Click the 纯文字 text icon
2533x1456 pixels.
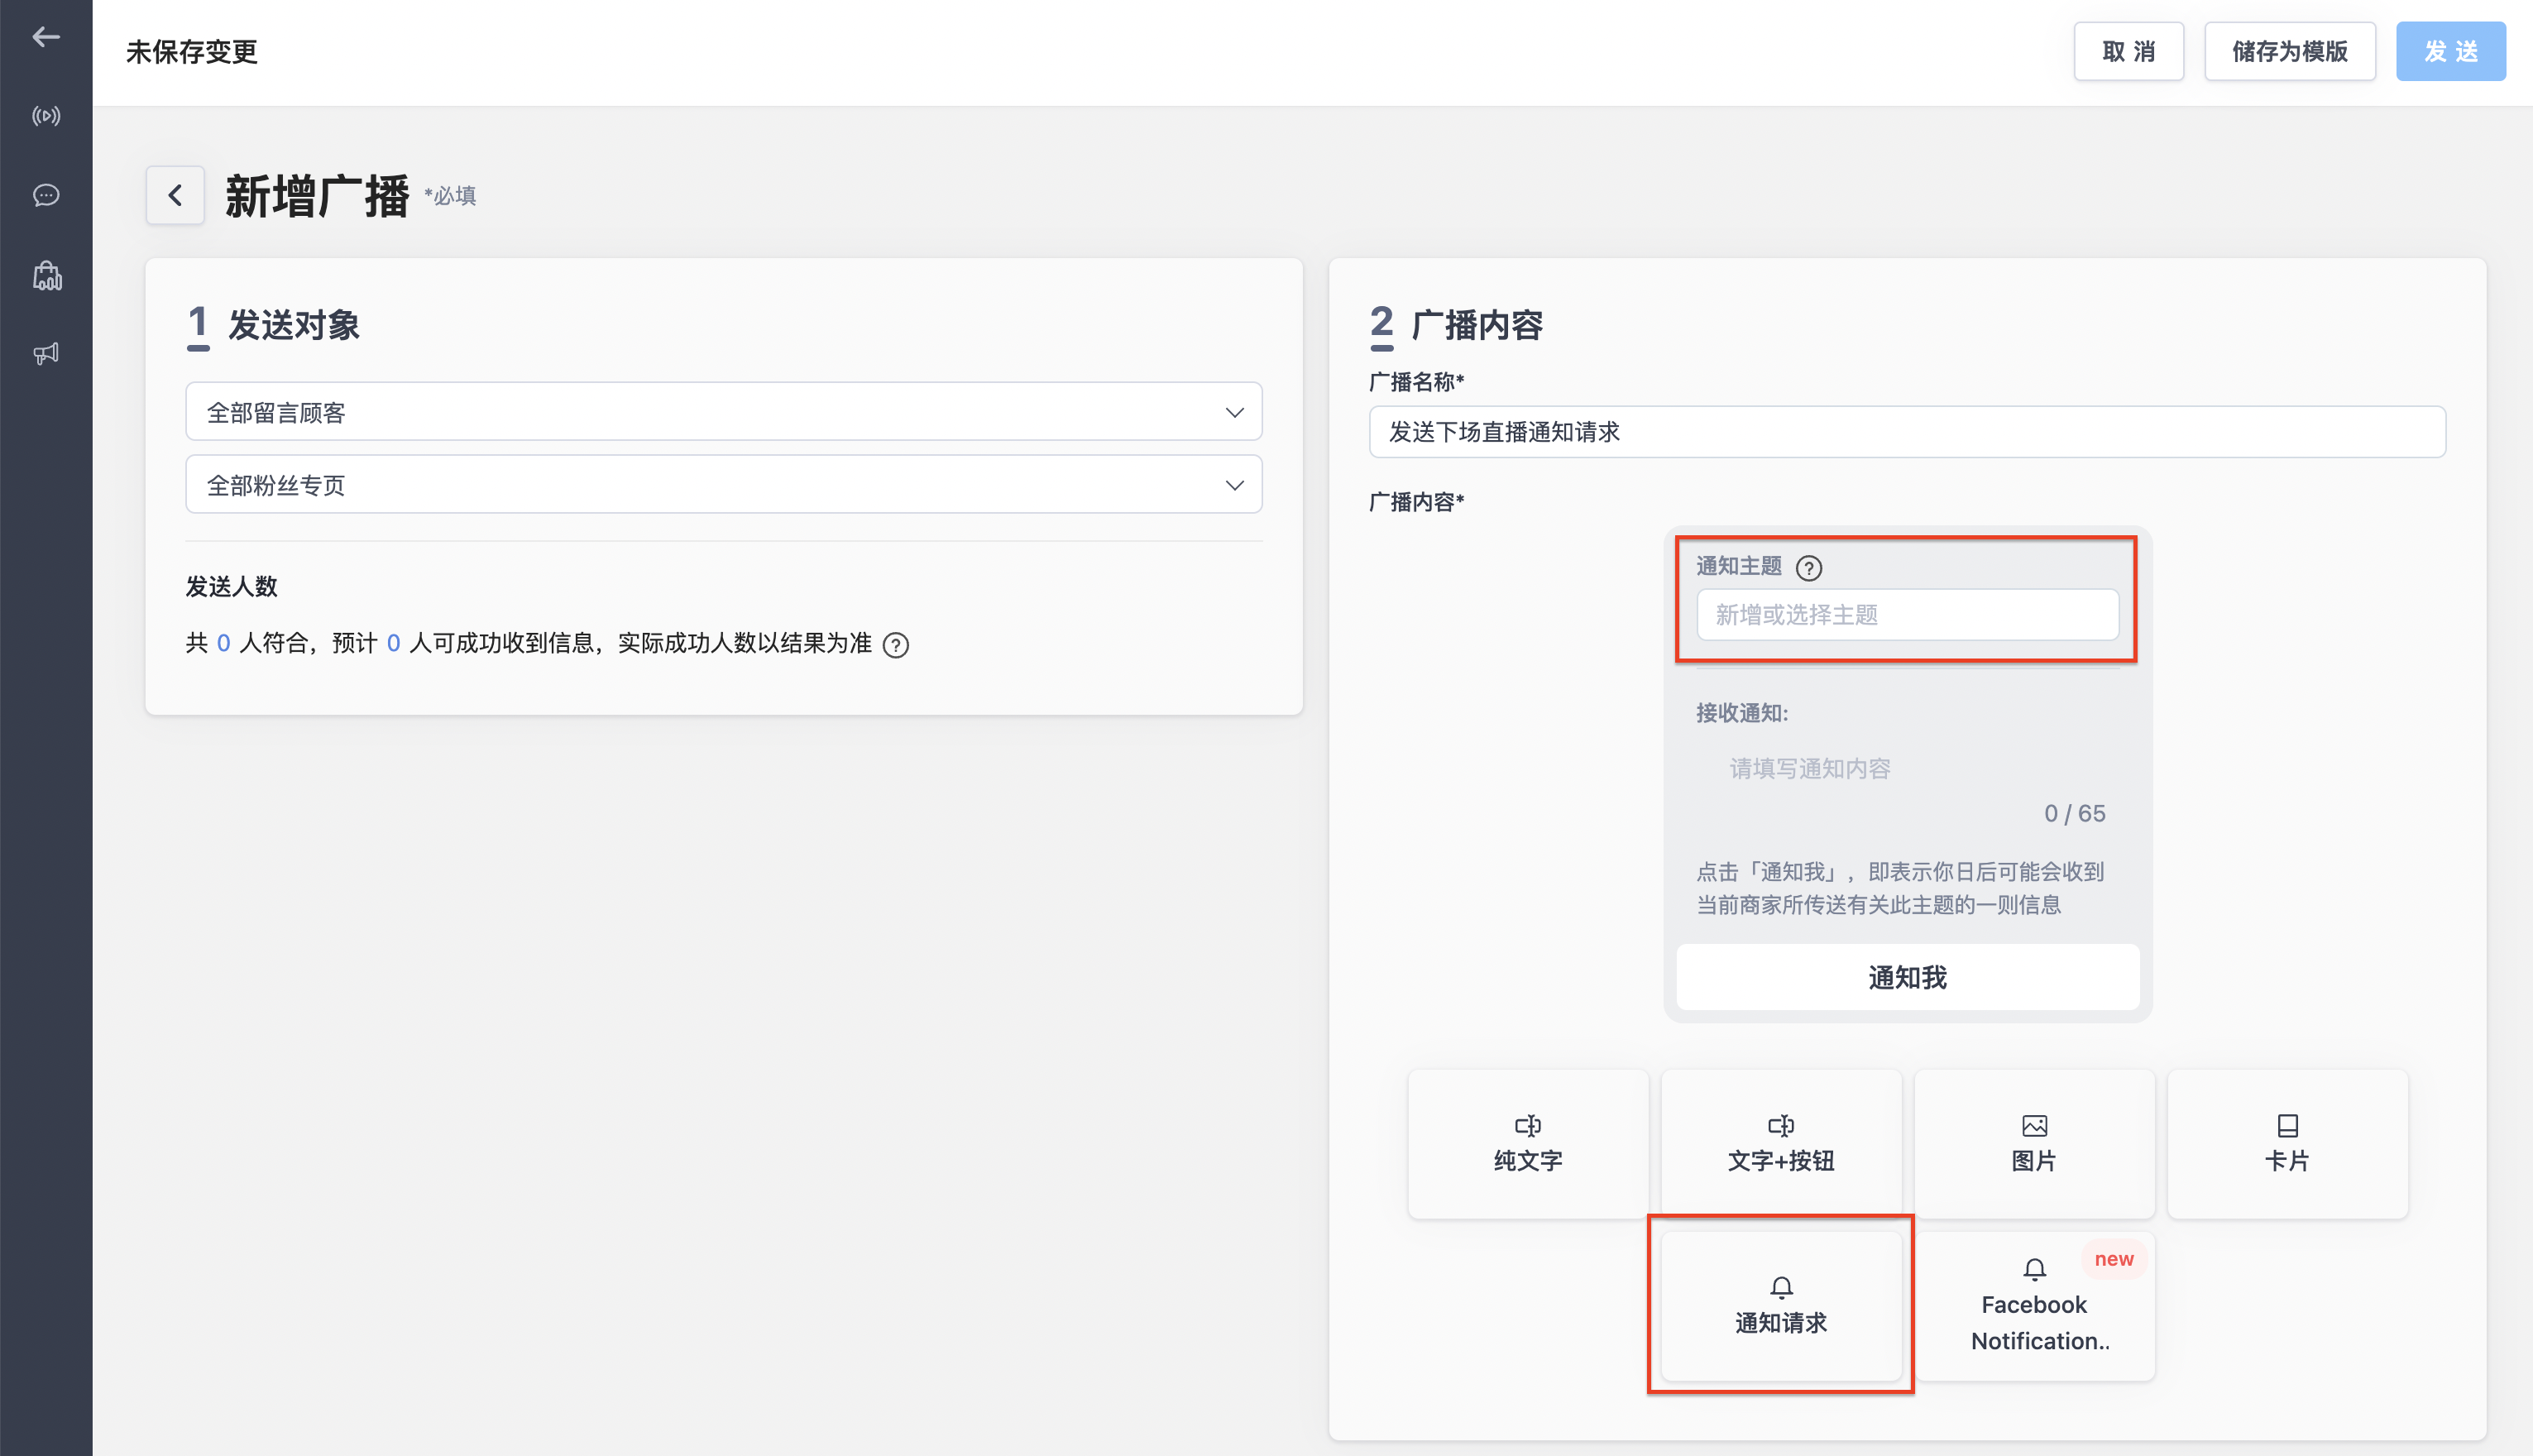click(1527, 1126)
